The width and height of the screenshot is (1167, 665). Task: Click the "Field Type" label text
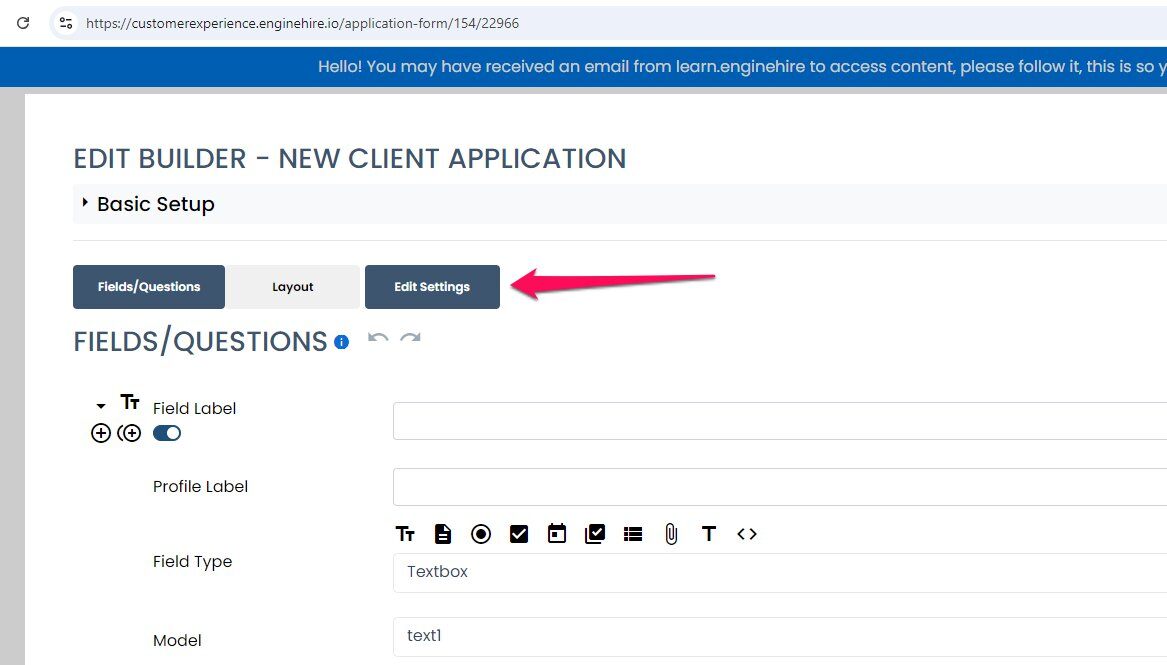point(192,562)
